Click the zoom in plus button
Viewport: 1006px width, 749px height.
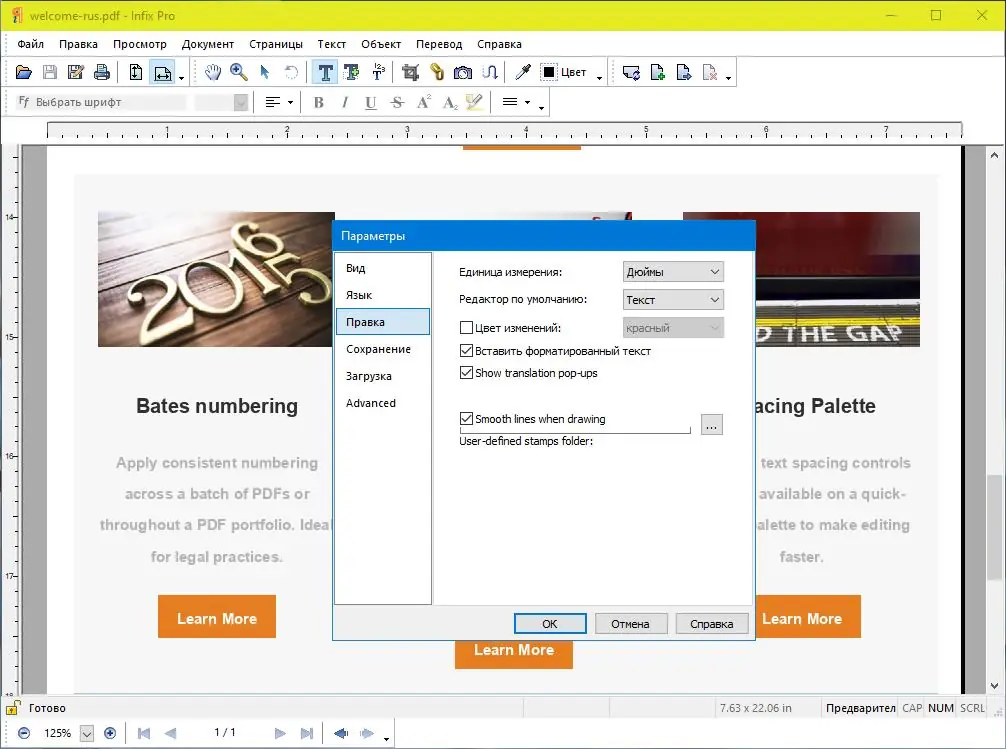[110, 733]
